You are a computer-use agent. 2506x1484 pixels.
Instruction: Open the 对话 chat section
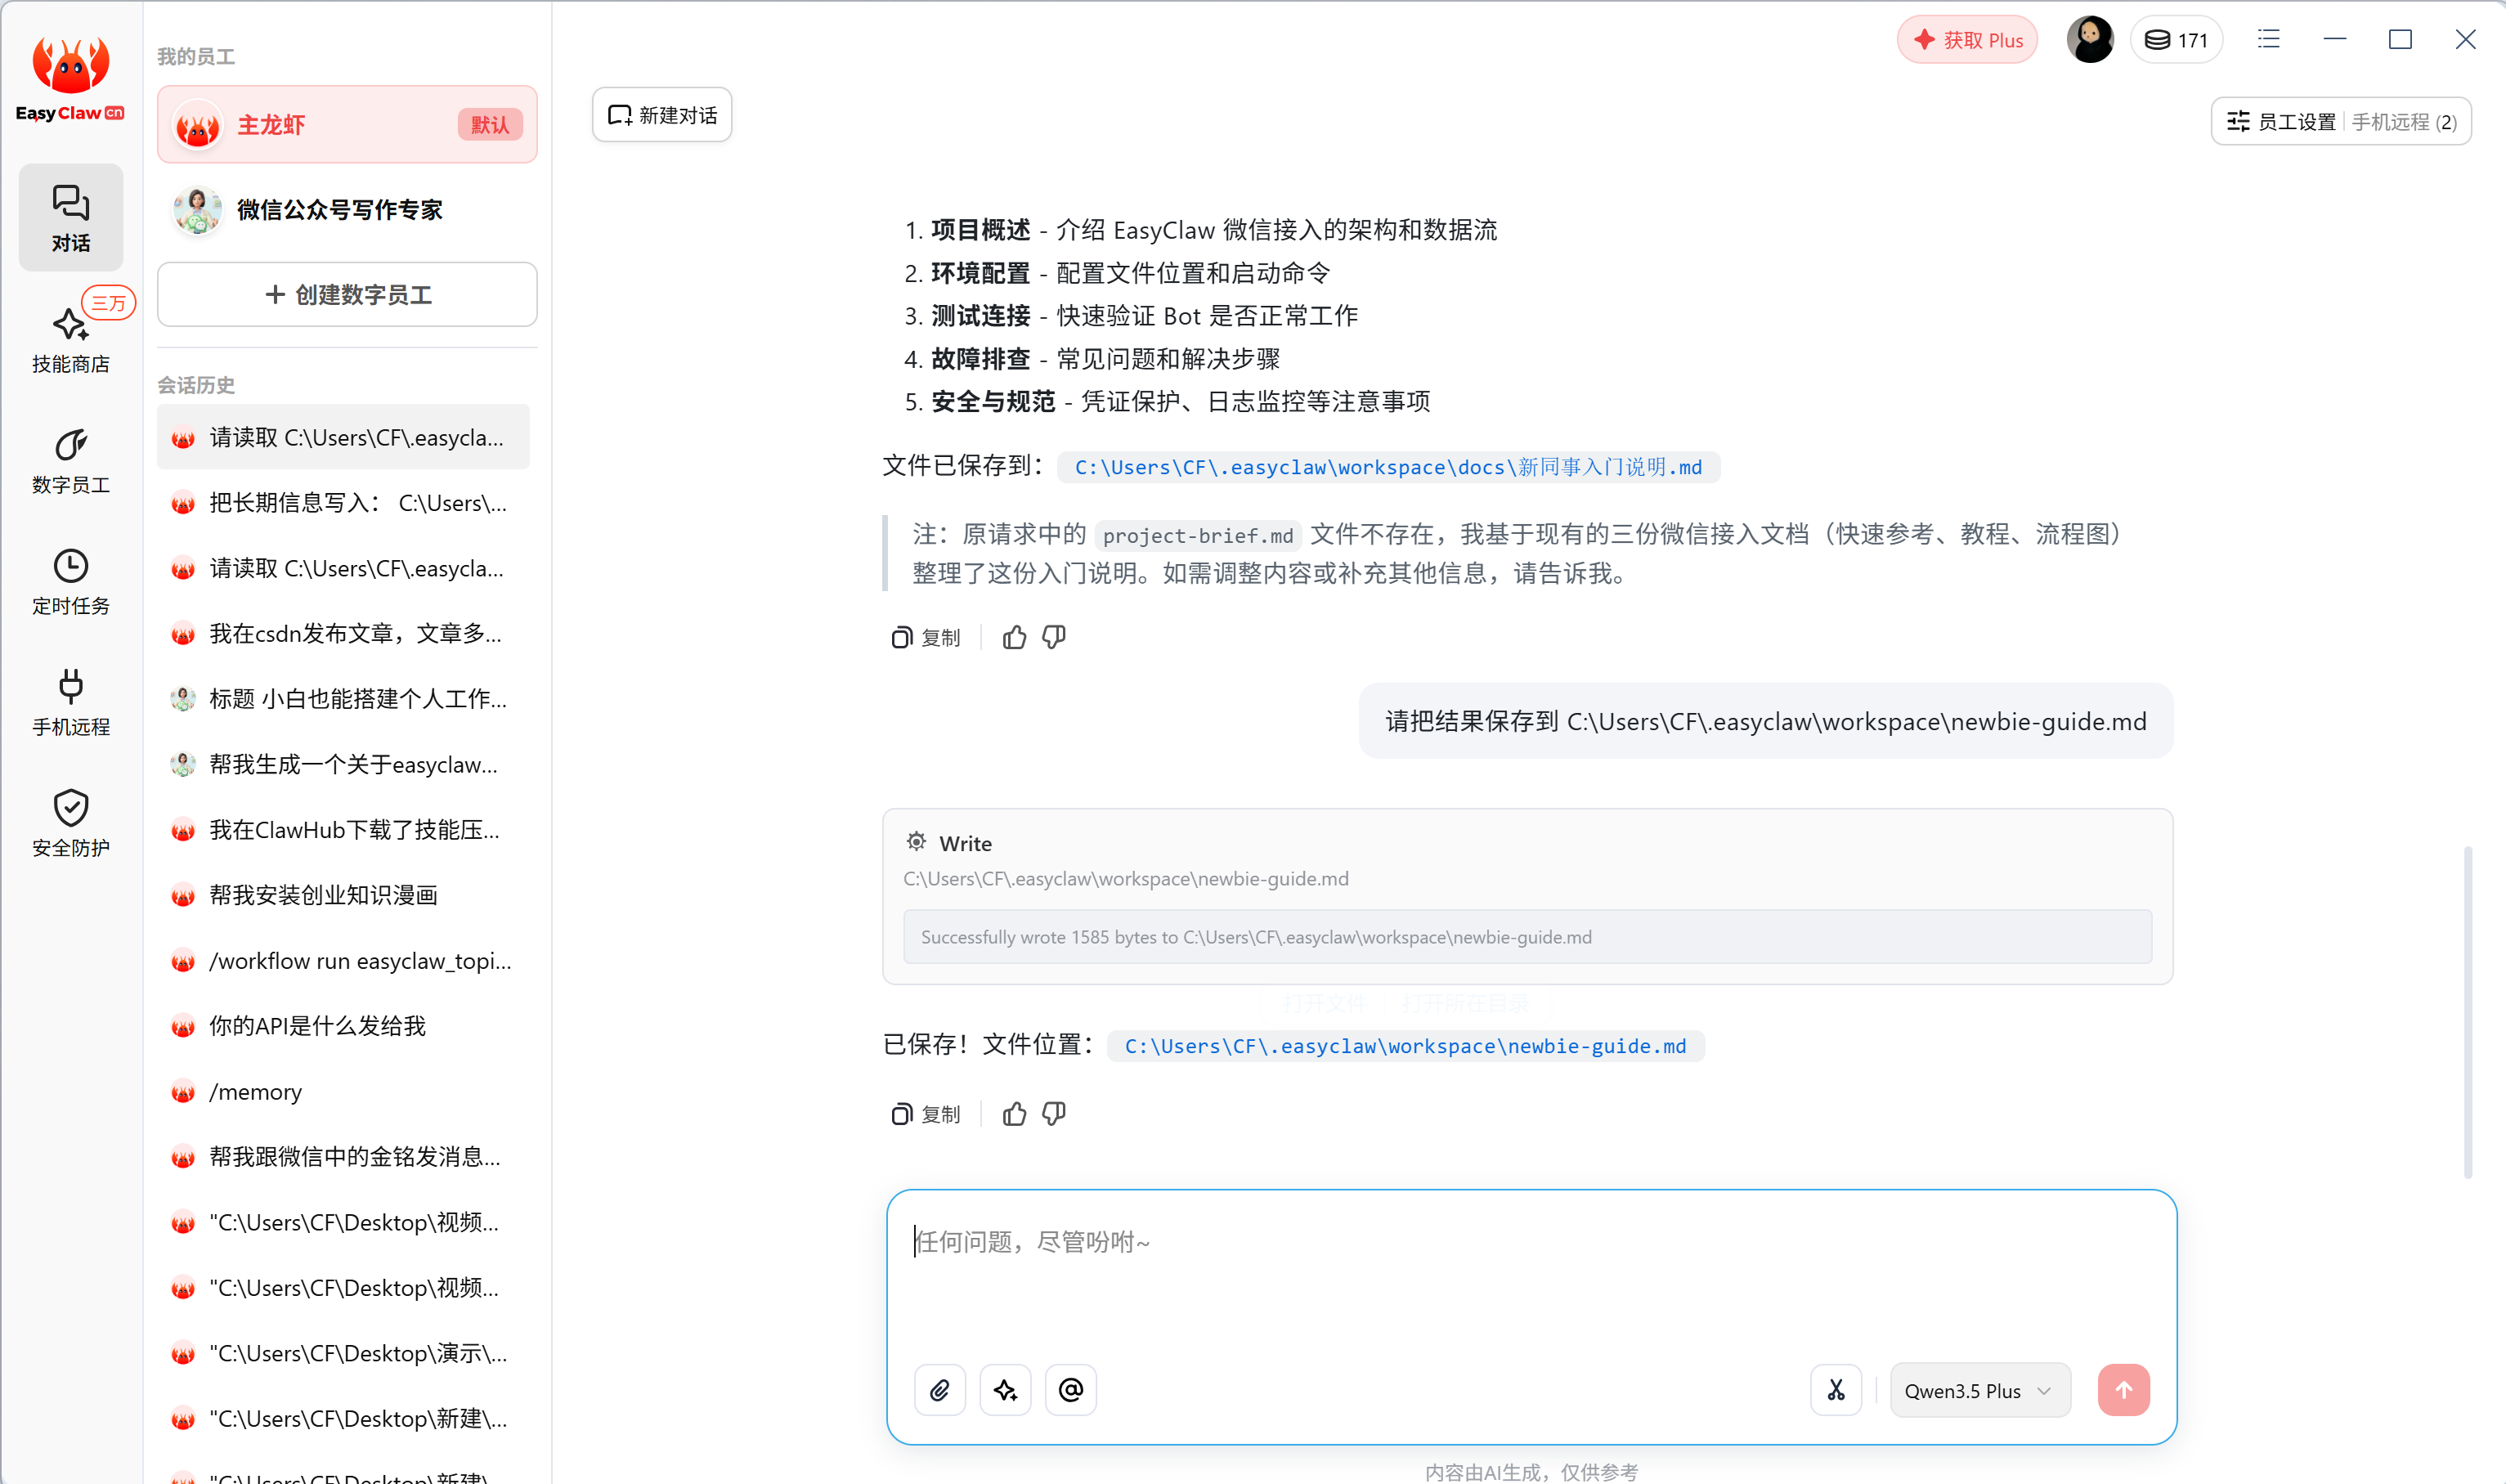coord(70,218)
